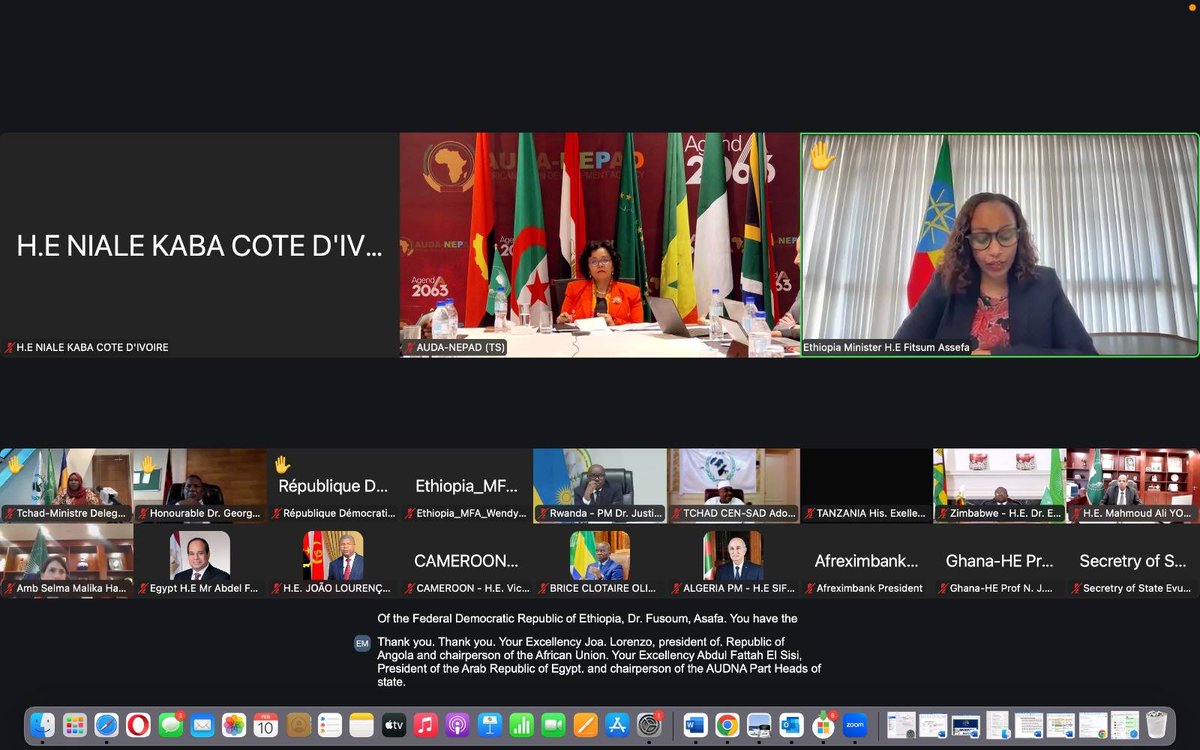Image resolution: width=1200 pixels, height=750 pixels.
Task: Click the EM caption speaker avatar
Action: tap(362, 643)
